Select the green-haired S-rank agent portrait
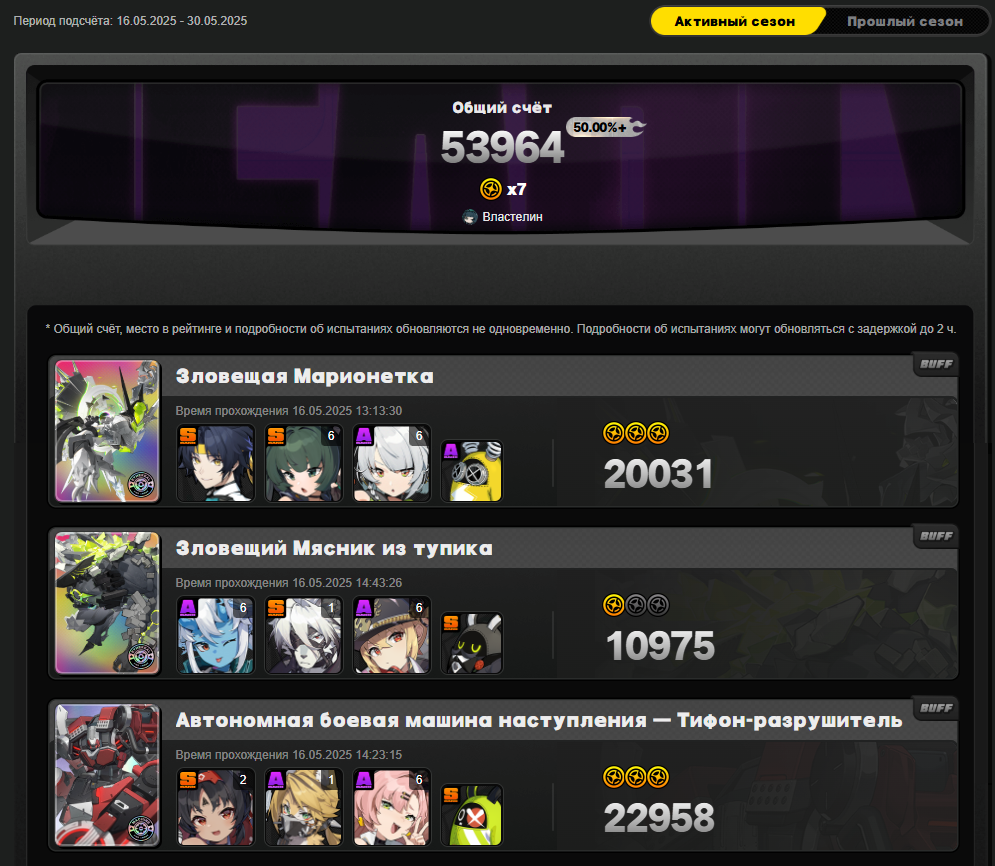Image resolution: width=995 pixels, height=866 pixels. point(304,463)
